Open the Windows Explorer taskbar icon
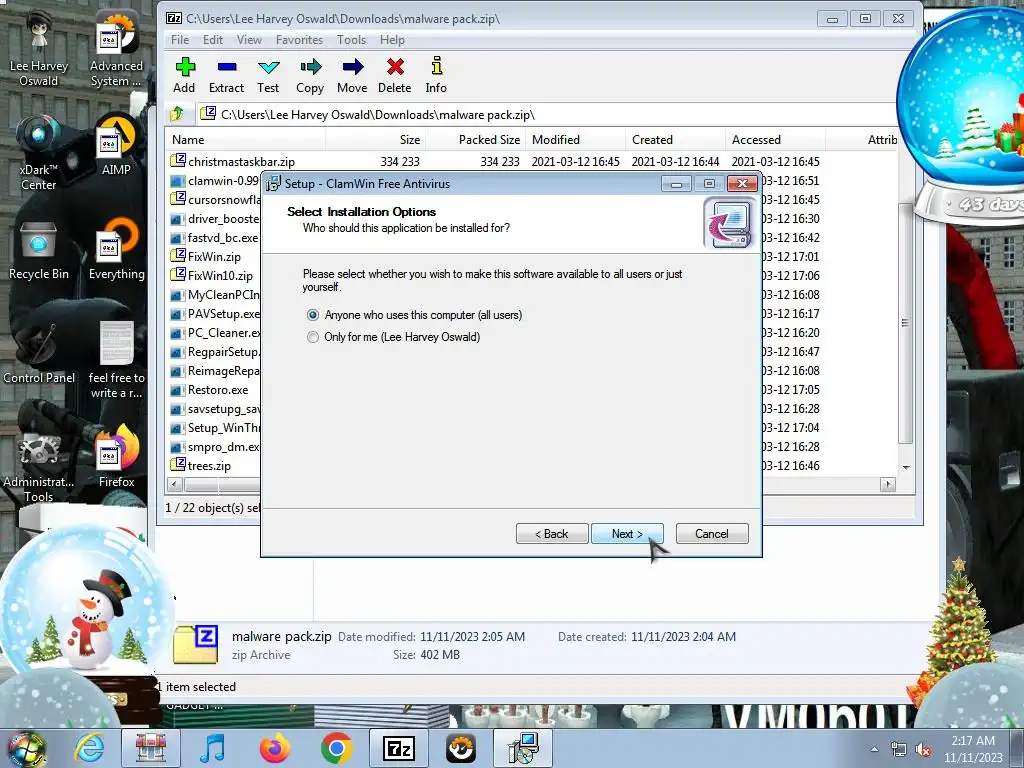This screenshot has height=768, width=1024. [151, 748]
